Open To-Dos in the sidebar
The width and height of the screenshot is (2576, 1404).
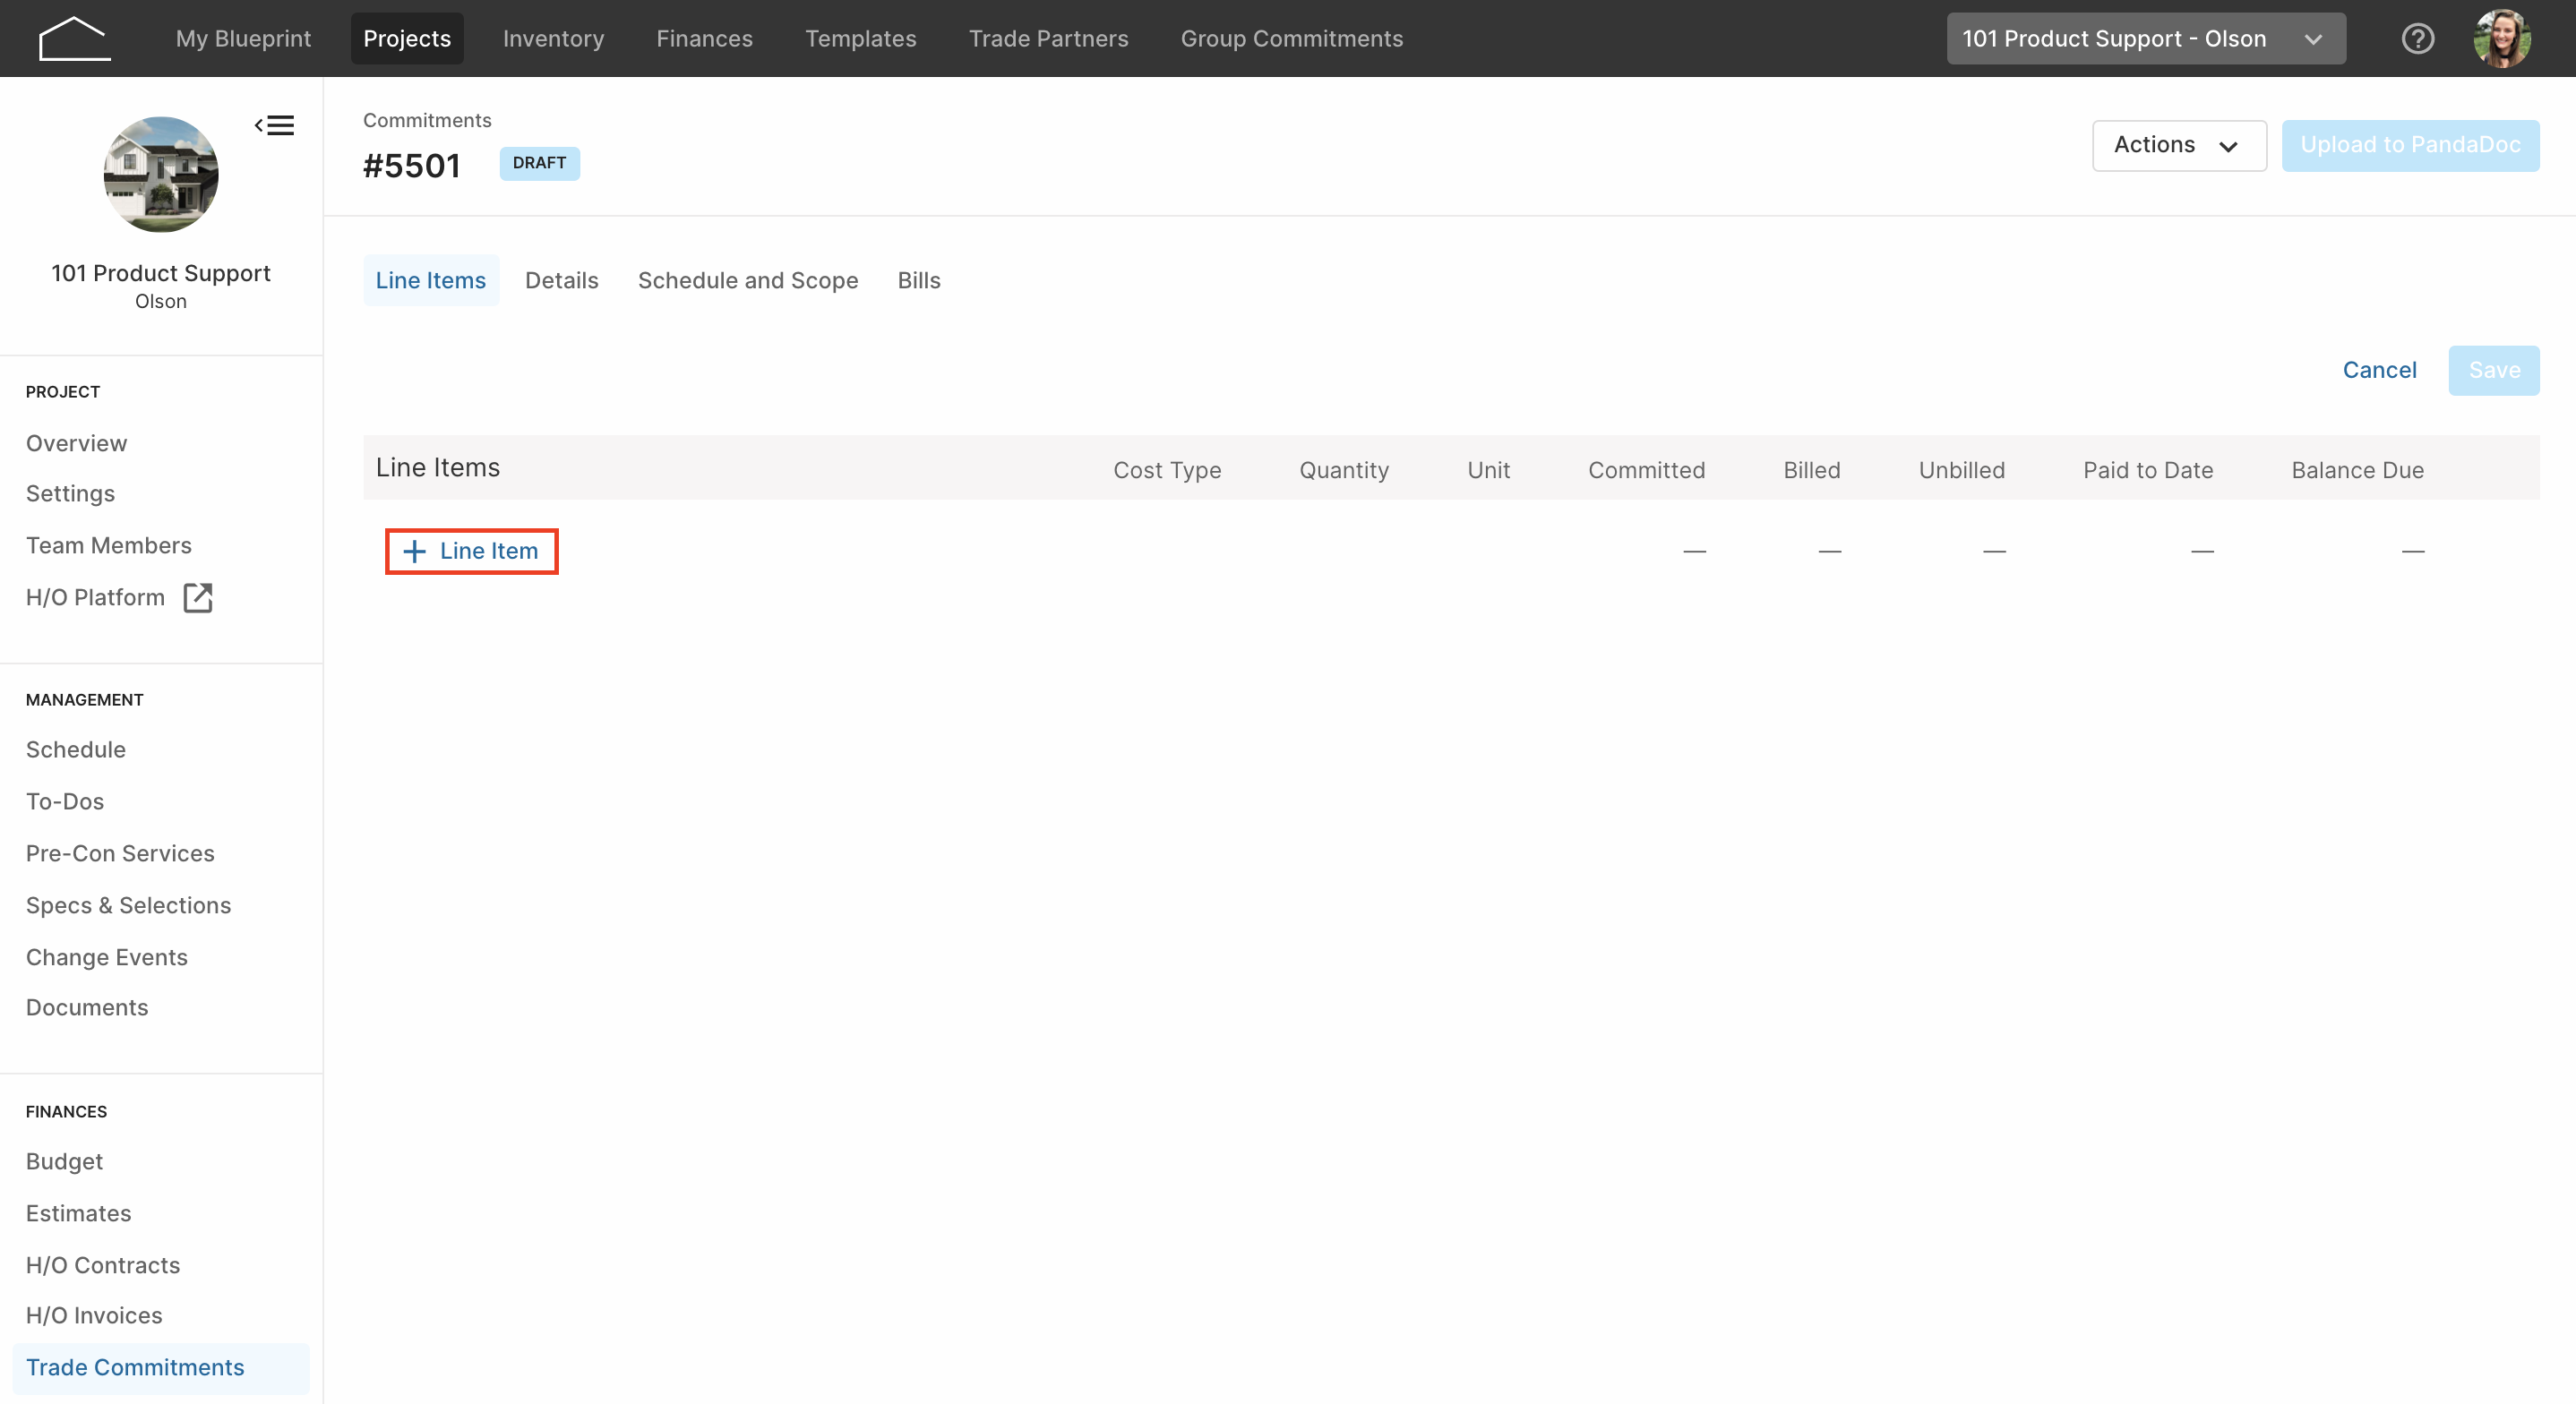[x=65, y=801]
